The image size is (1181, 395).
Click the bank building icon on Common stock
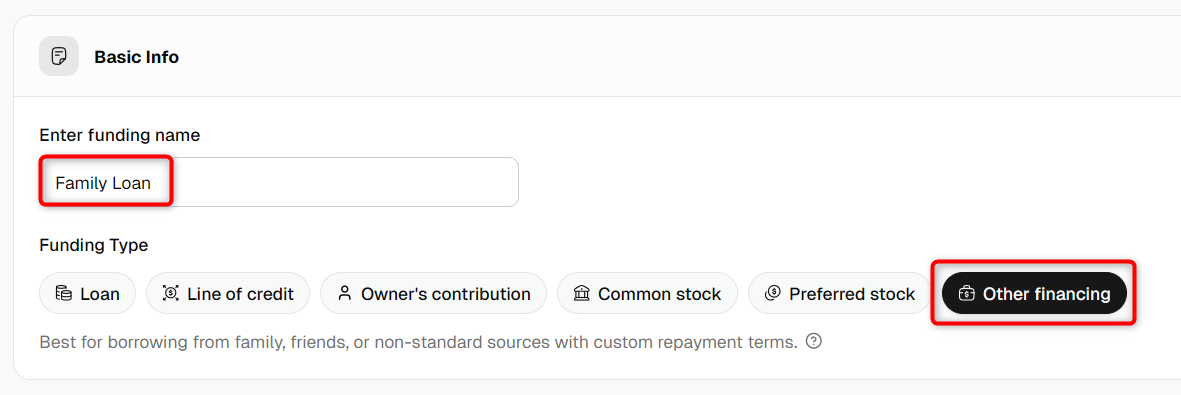pyautogui.click(x=581, y=293)
